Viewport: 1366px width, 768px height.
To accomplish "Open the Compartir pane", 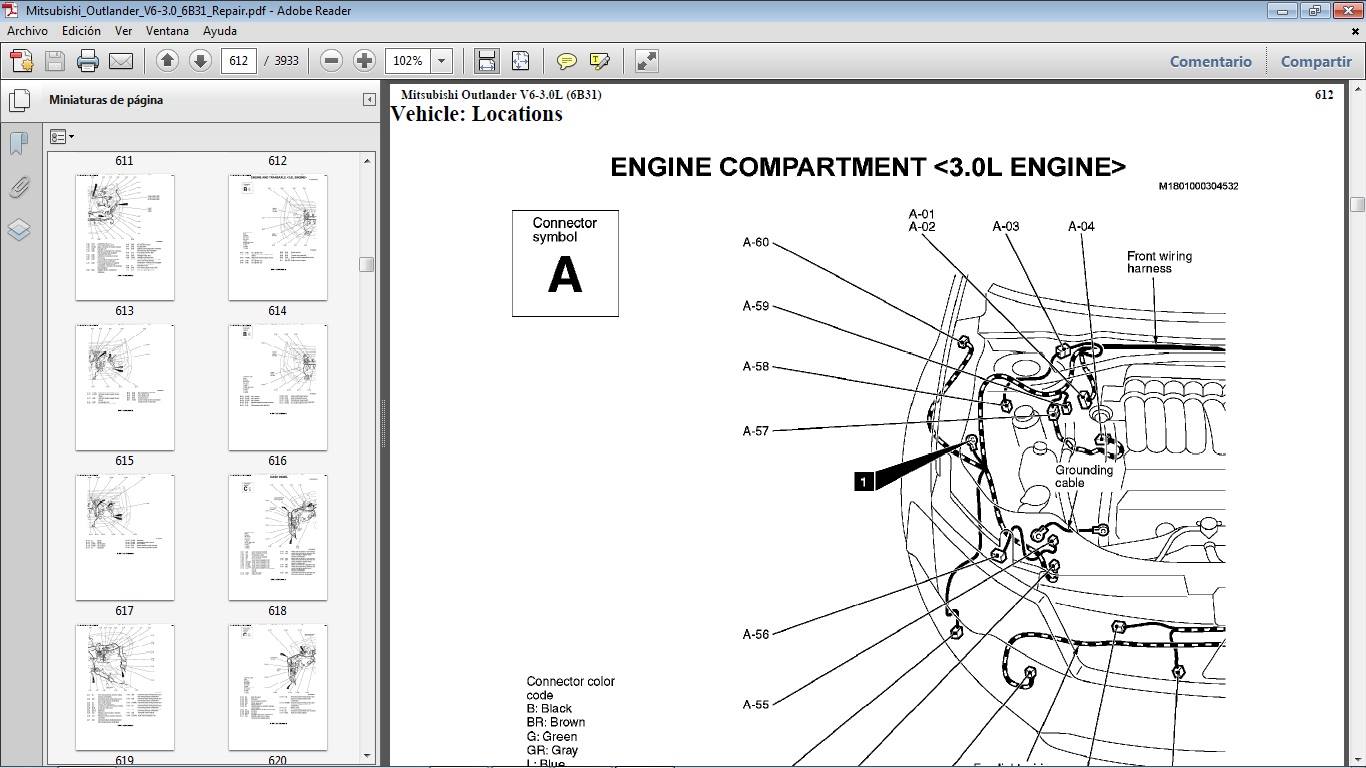I will click(1316, 61).
